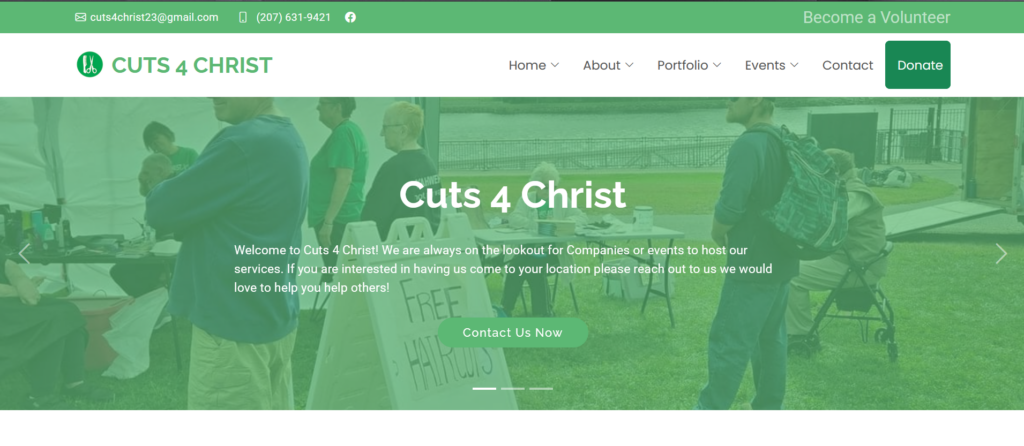This screenshot has height=446, width=1024.
Task: Click Contact Us Now button
Action: 513,332
